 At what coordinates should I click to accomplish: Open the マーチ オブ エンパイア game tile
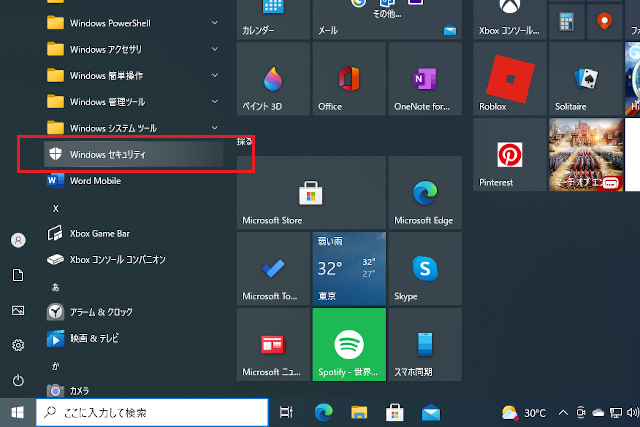click(586, 155)
